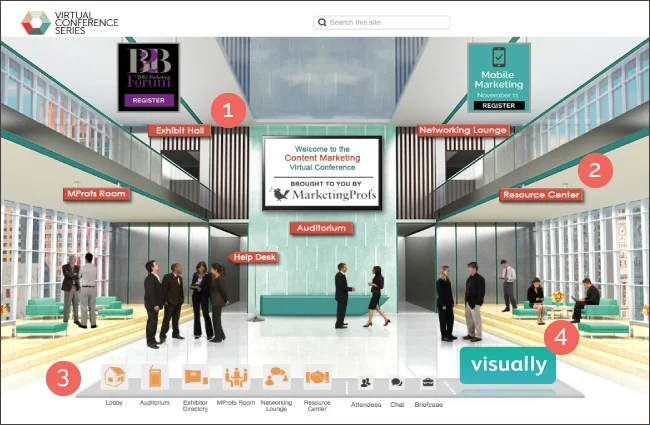Open the Chat bubble icon
This screenshot has width=650, height=425.
coord(397,382)
